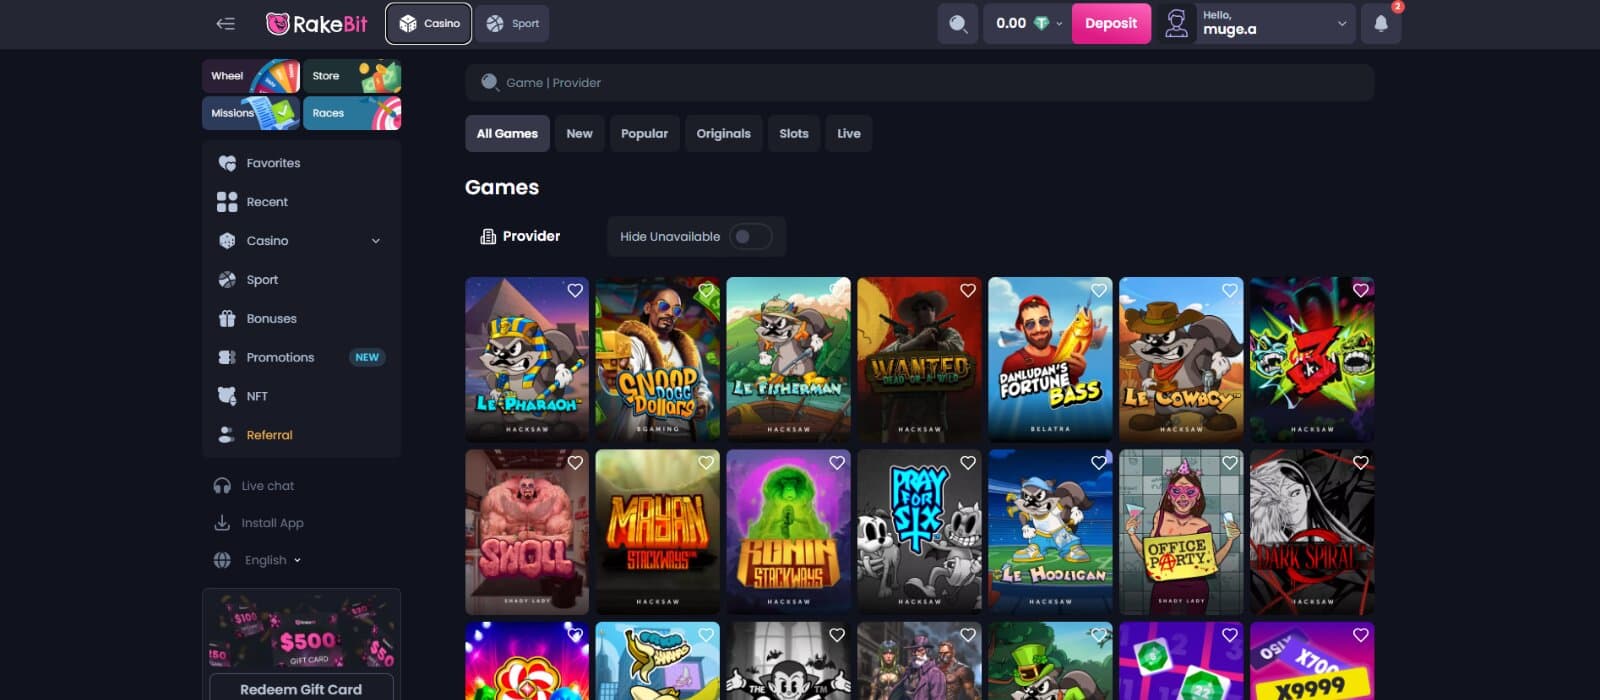Switch to the Originals tab

pos(723,134)
